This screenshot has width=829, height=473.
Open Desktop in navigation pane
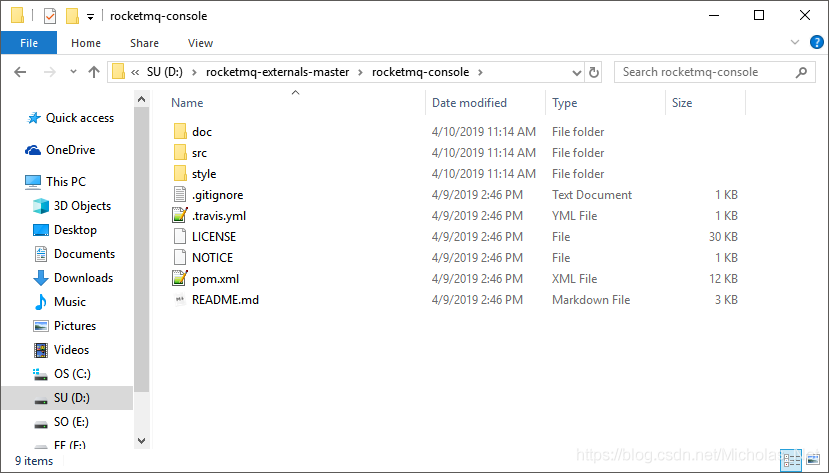(75, 230)
